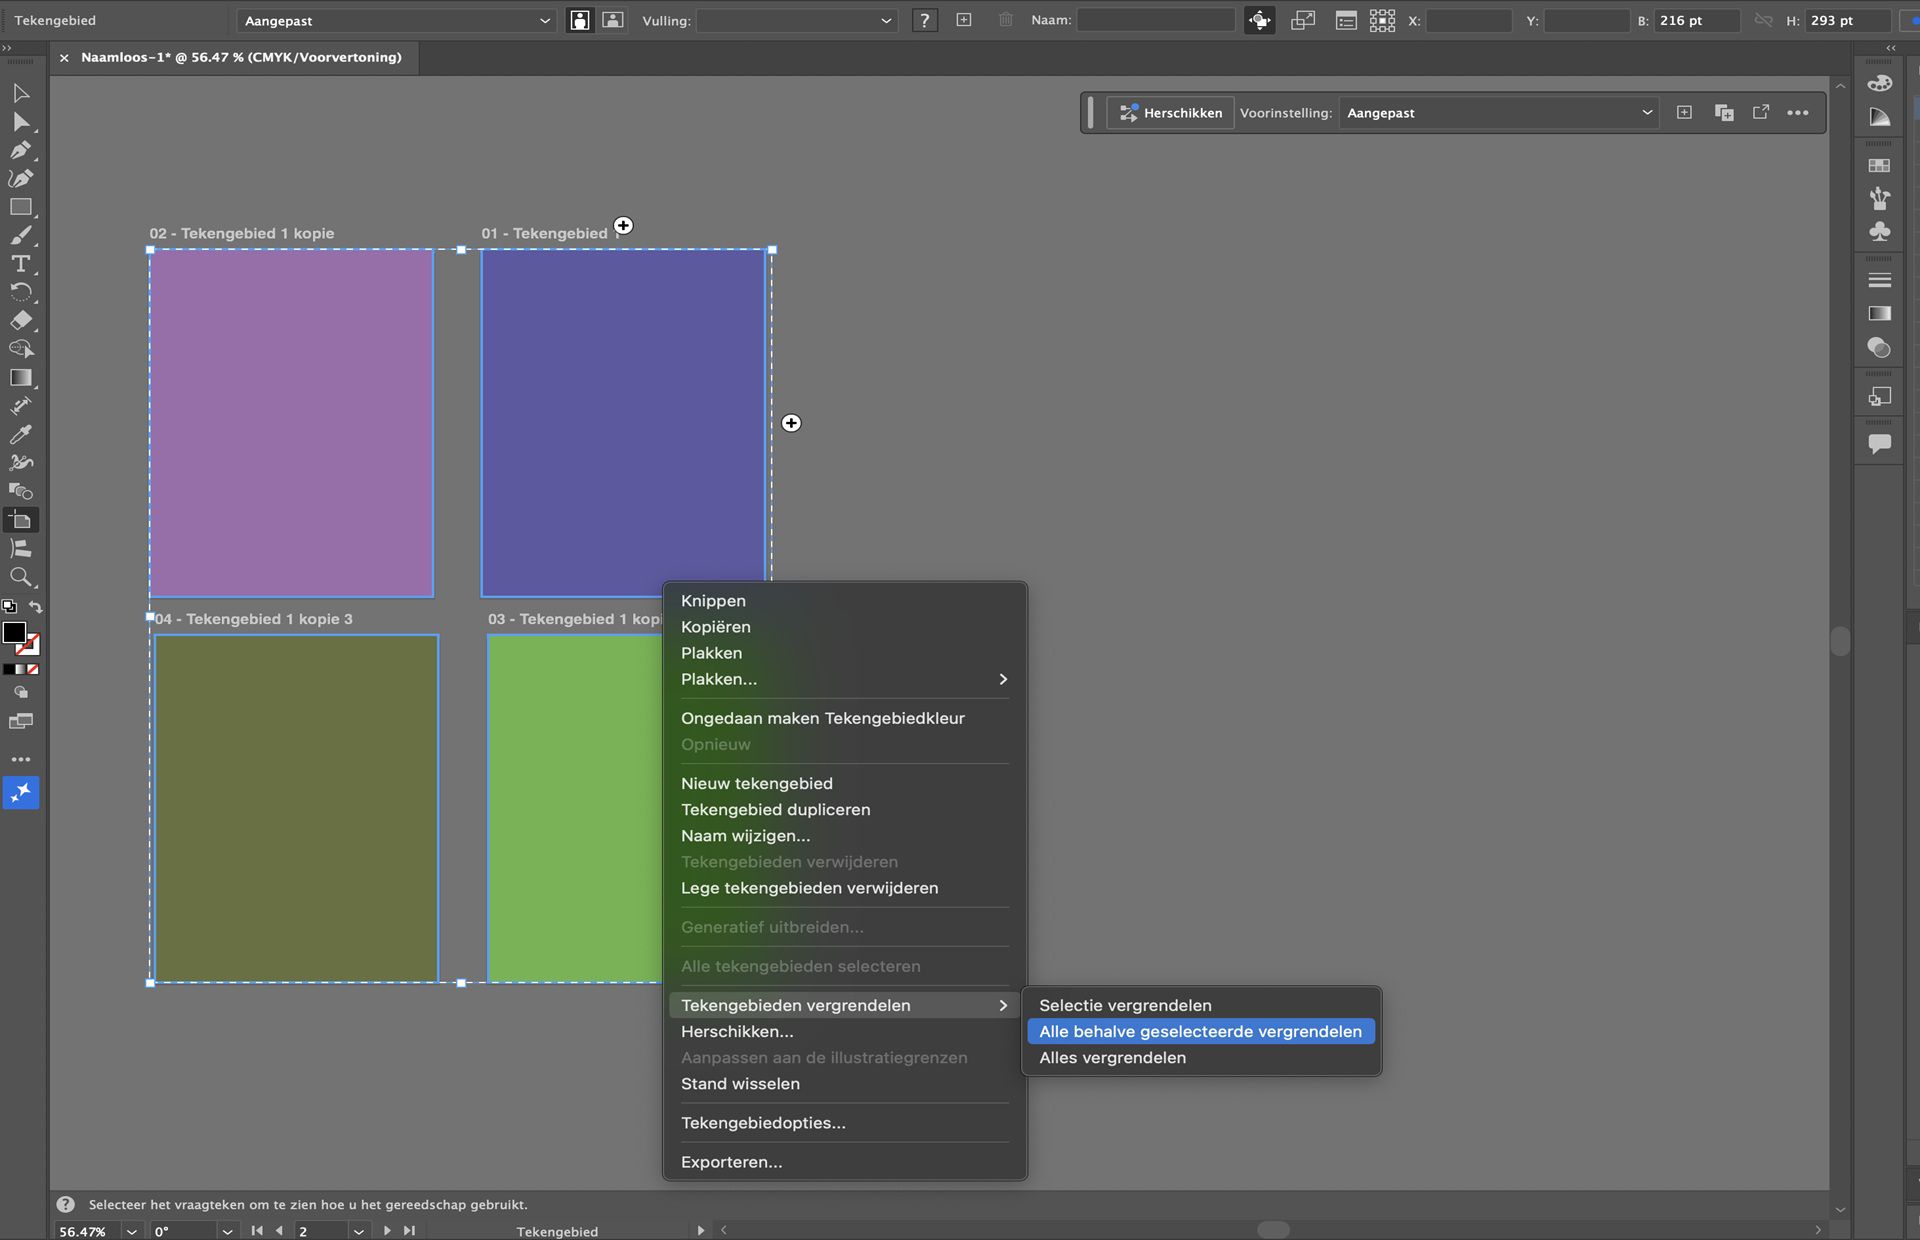Enable move artwork with artboard option
Screen dimensions: 1920x1240
click(x=1259, y=20)
